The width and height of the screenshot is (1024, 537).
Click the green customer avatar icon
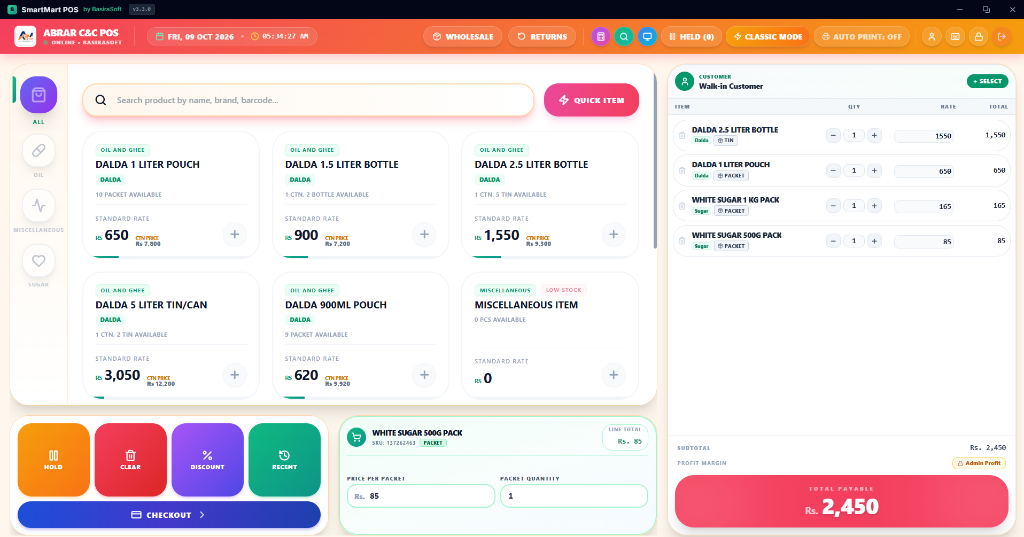click(684, 82)
